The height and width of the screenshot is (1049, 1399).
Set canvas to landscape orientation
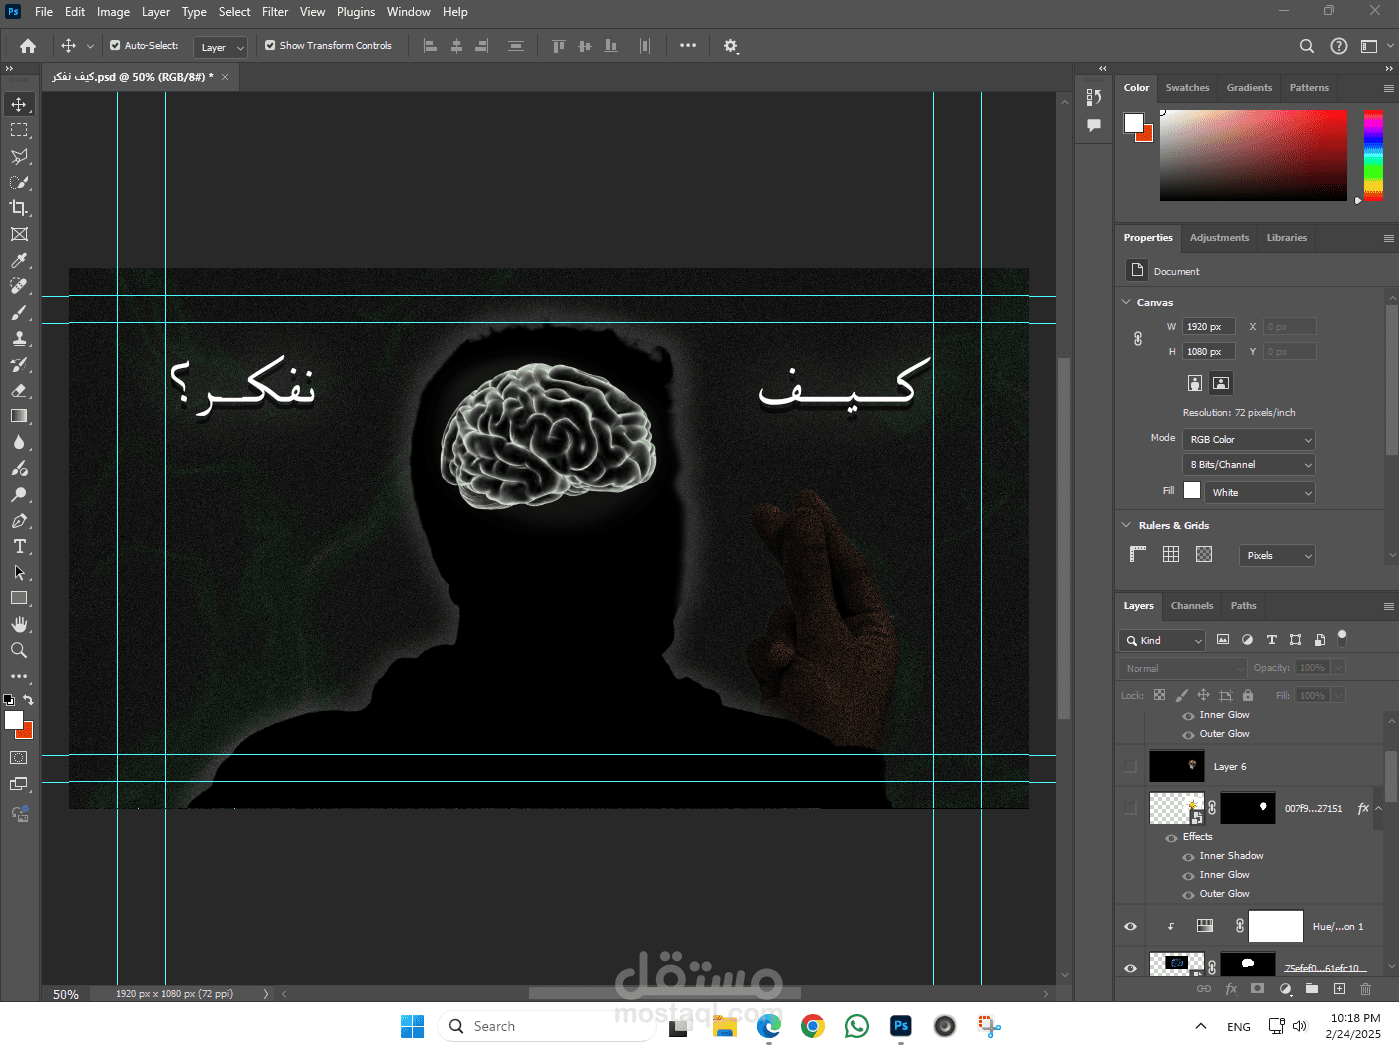click(x=1221, y=383)
